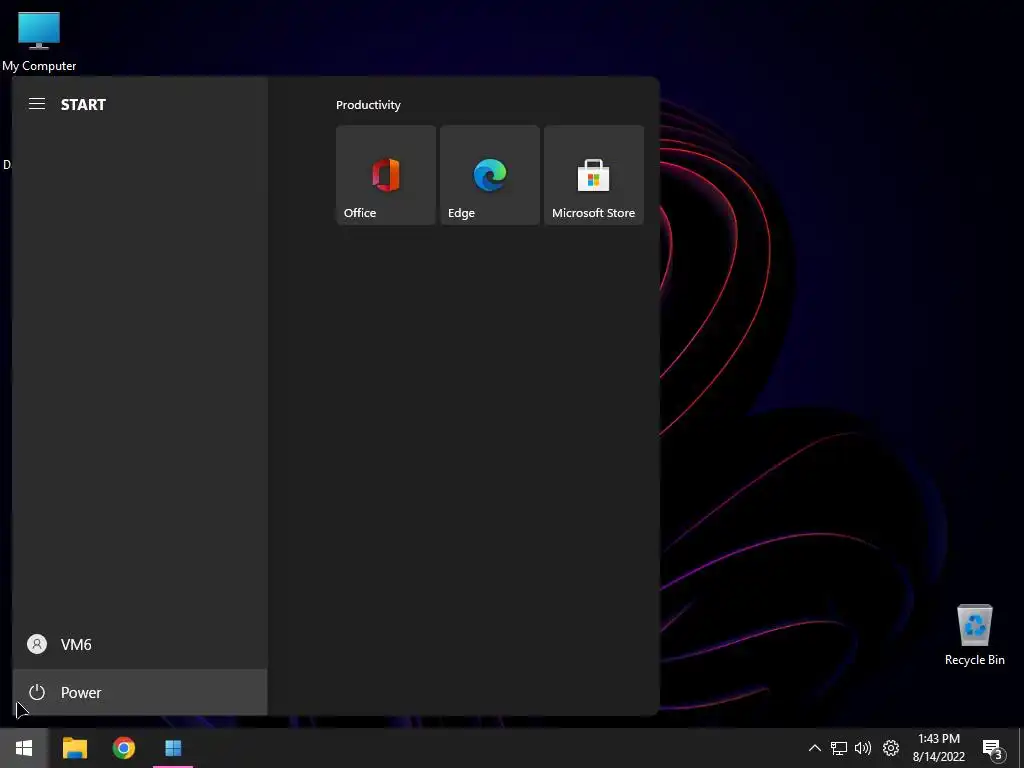Select the Recycle Bin desktop icon
This screenshot has height=768, width=1024.
974,635
